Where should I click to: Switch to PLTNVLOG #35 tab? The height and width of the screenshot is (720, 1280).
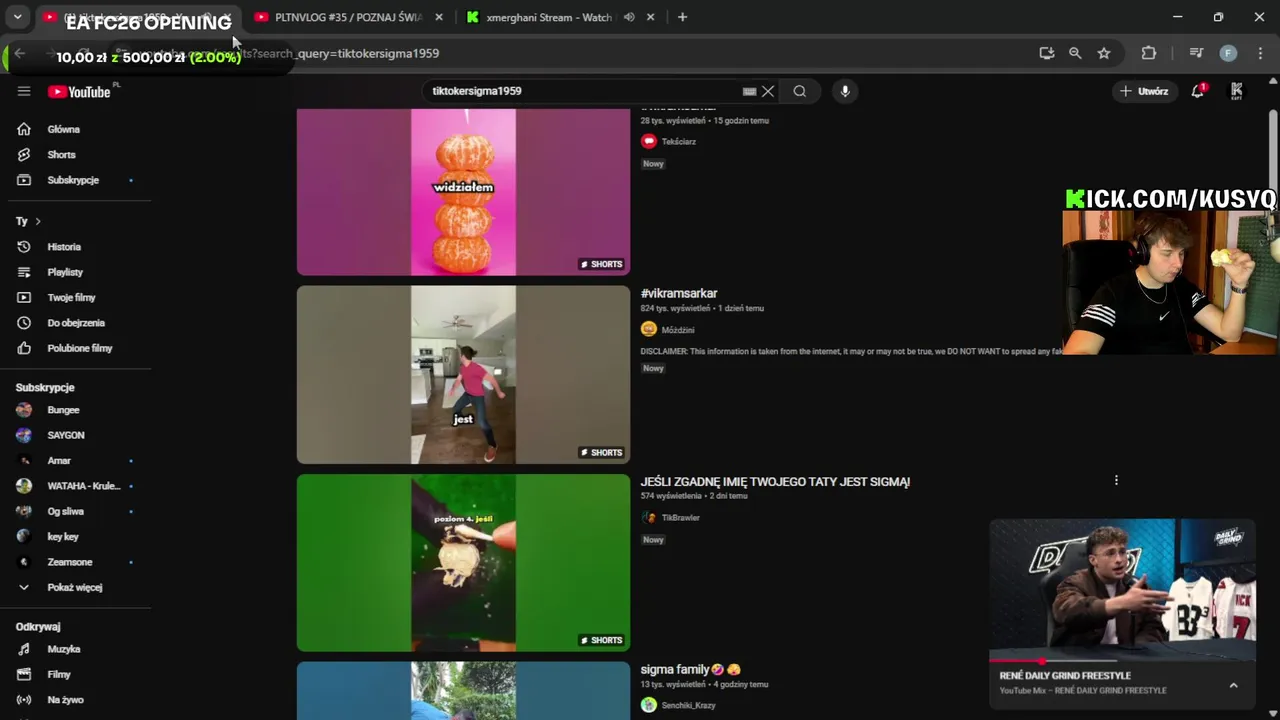348,17
